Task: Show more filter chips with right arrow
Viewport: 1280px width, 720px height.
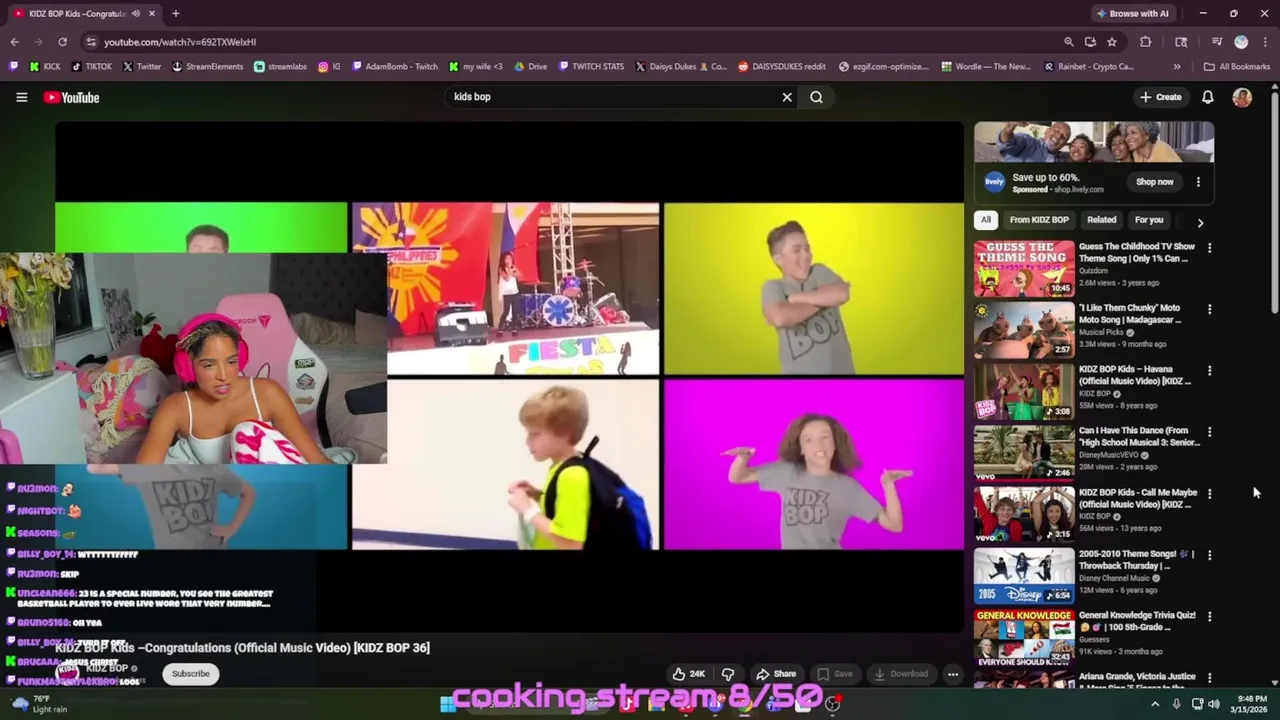Action: pos(1200,222)
